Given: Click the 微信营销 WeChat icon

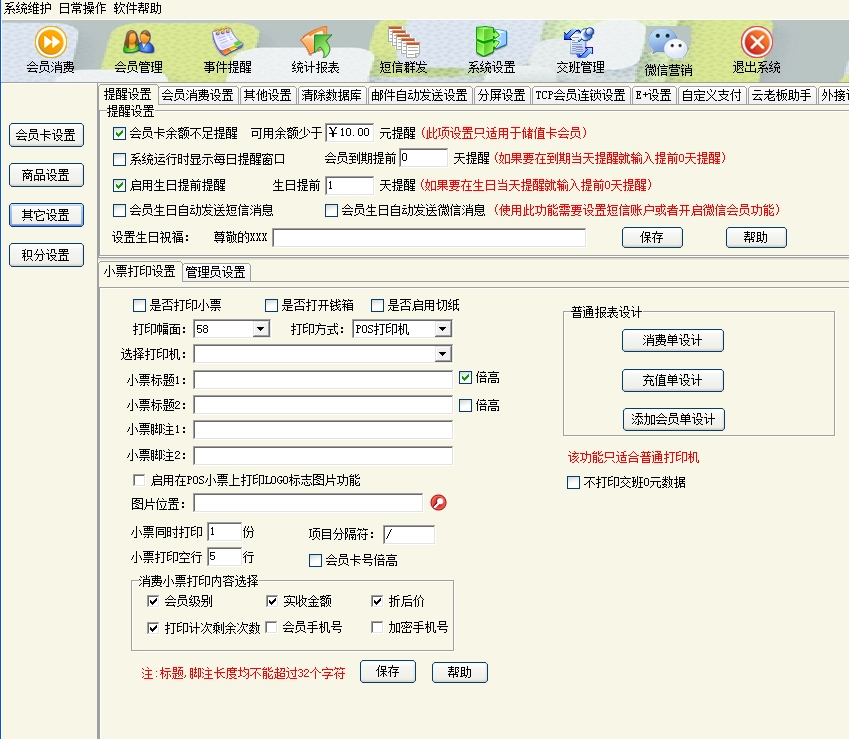Looking at the screenshot, I should pos(668,43).
